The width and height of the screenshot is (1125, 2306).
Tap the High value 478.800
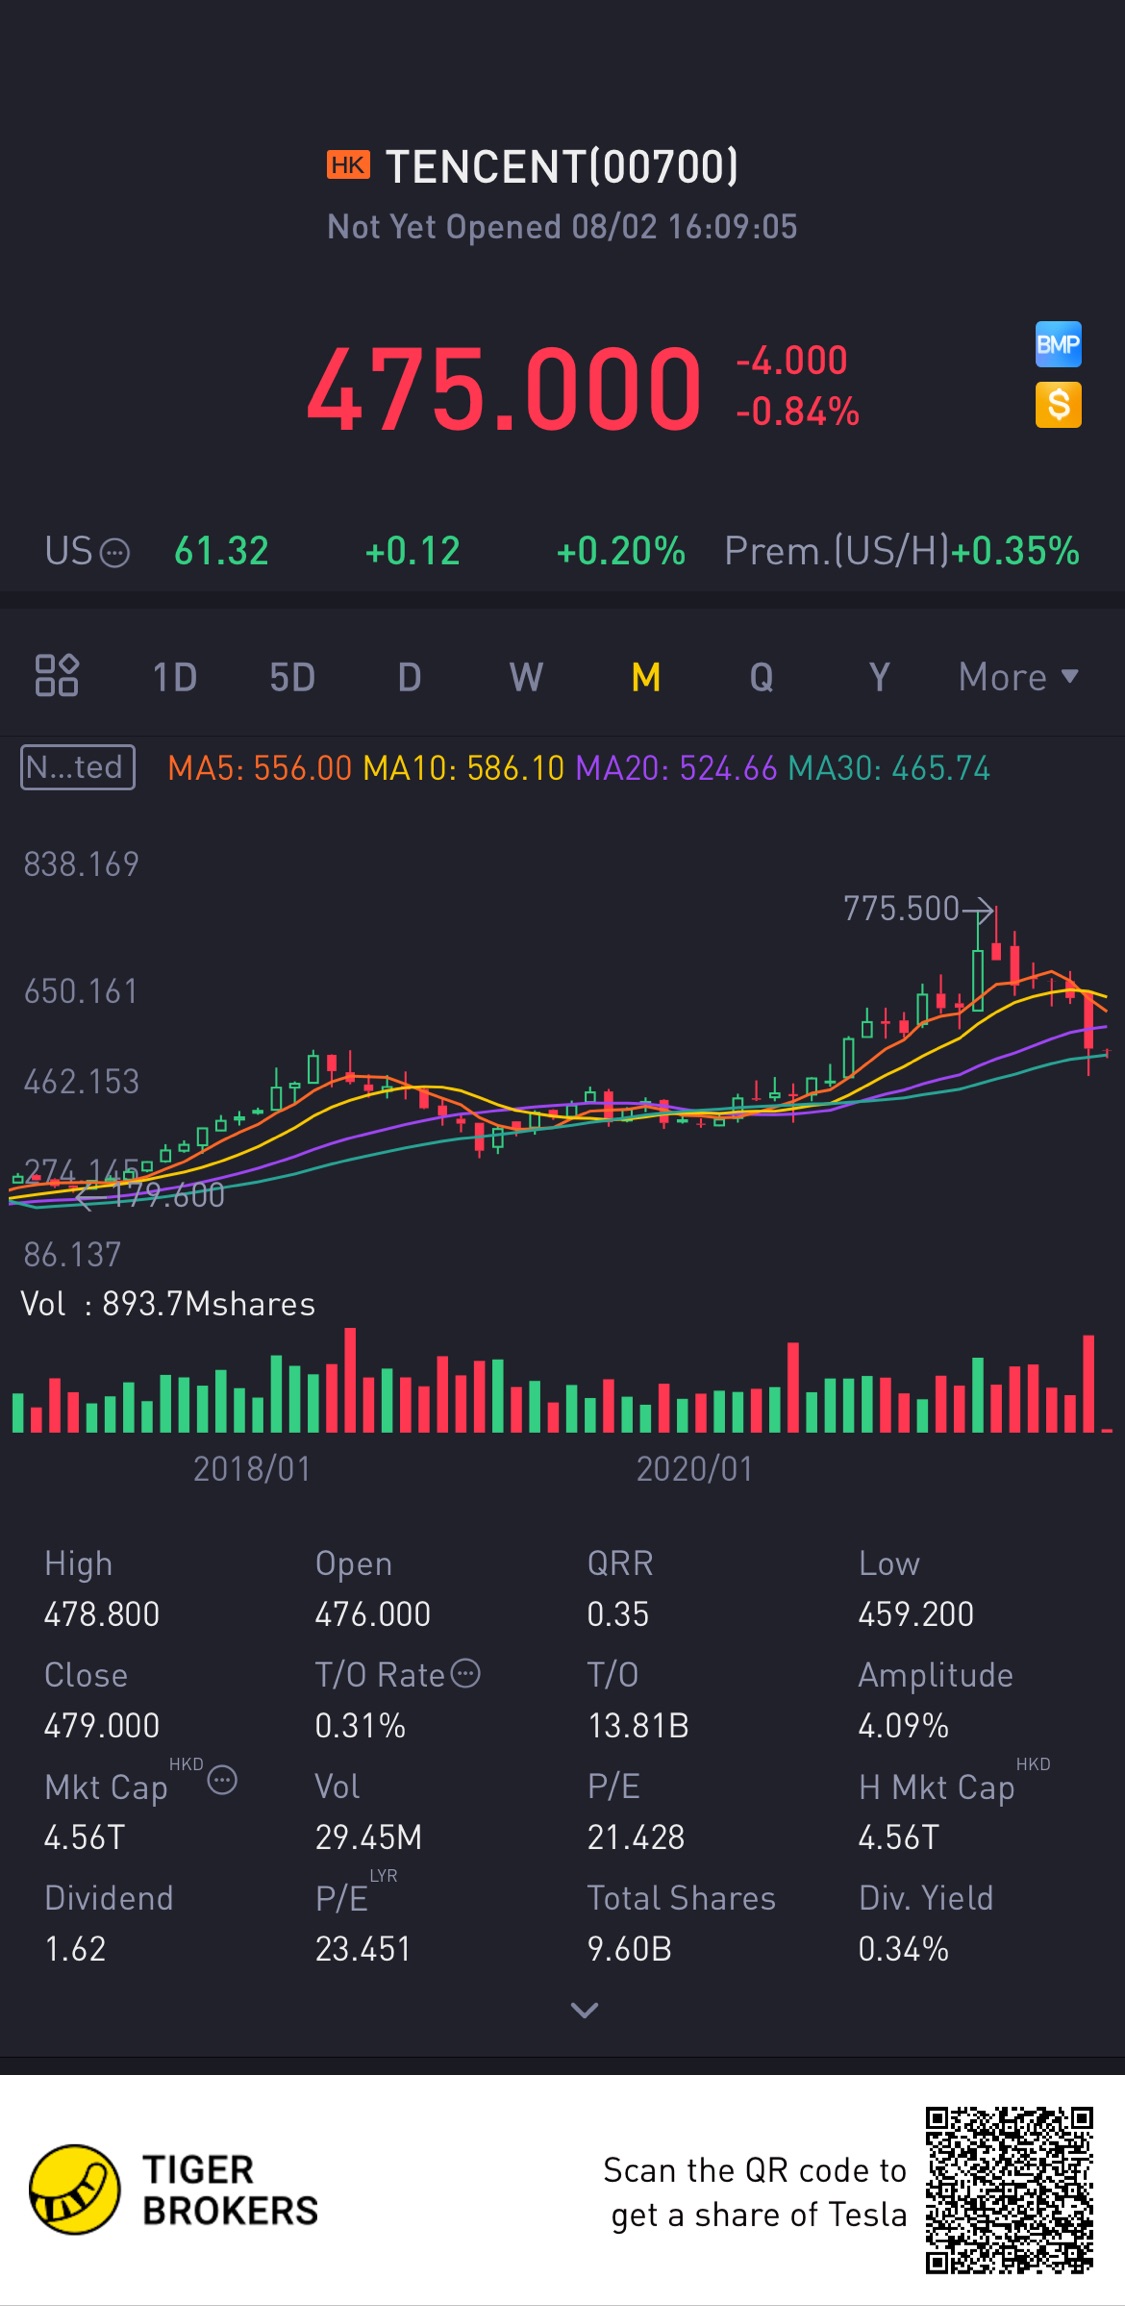tap(102, 1614)
